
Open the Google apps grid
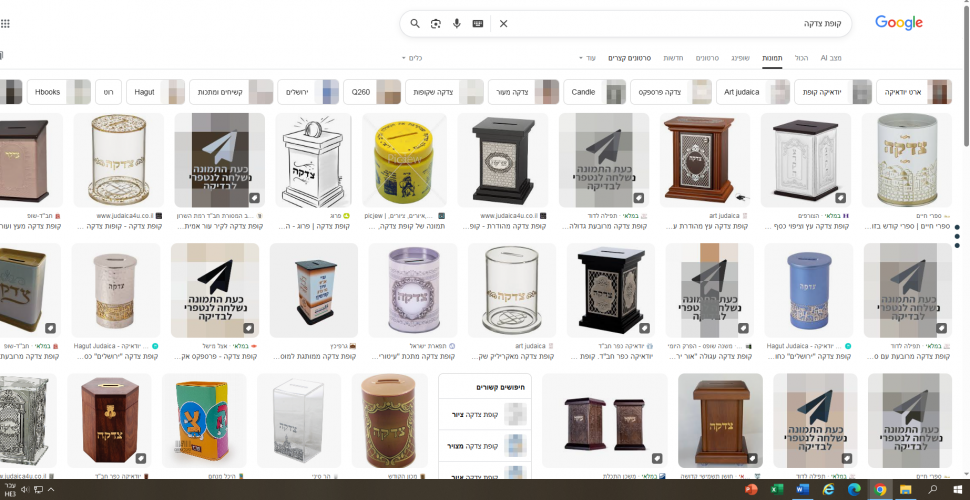pyautogui.click(x=6, y=23)
